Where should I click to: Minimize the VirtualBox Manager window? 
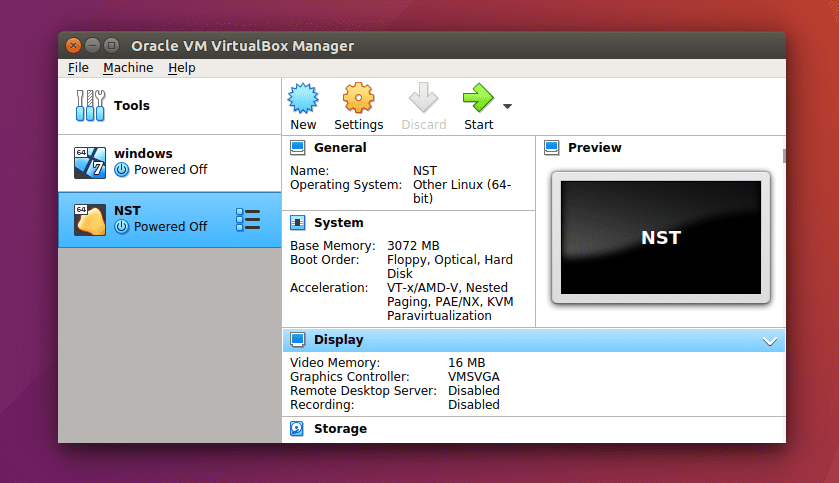pyautogui.click(x=93, y=45)
